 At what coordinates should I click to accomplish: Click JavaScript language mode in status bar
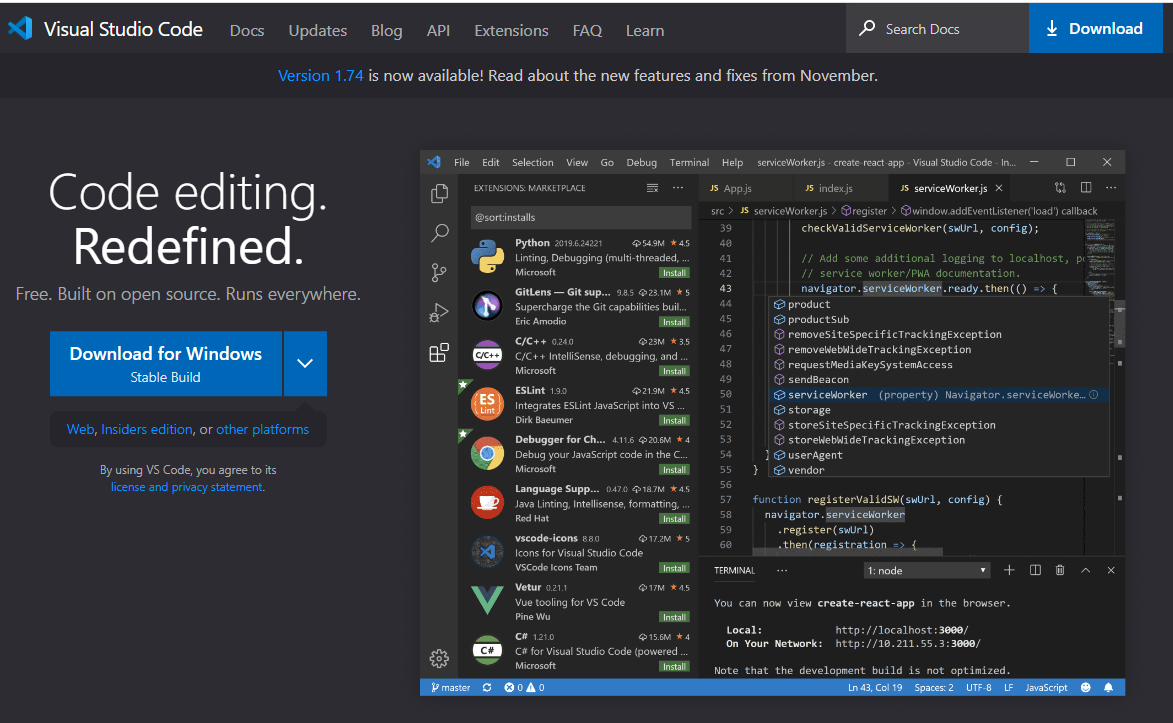click(1046, 687)
